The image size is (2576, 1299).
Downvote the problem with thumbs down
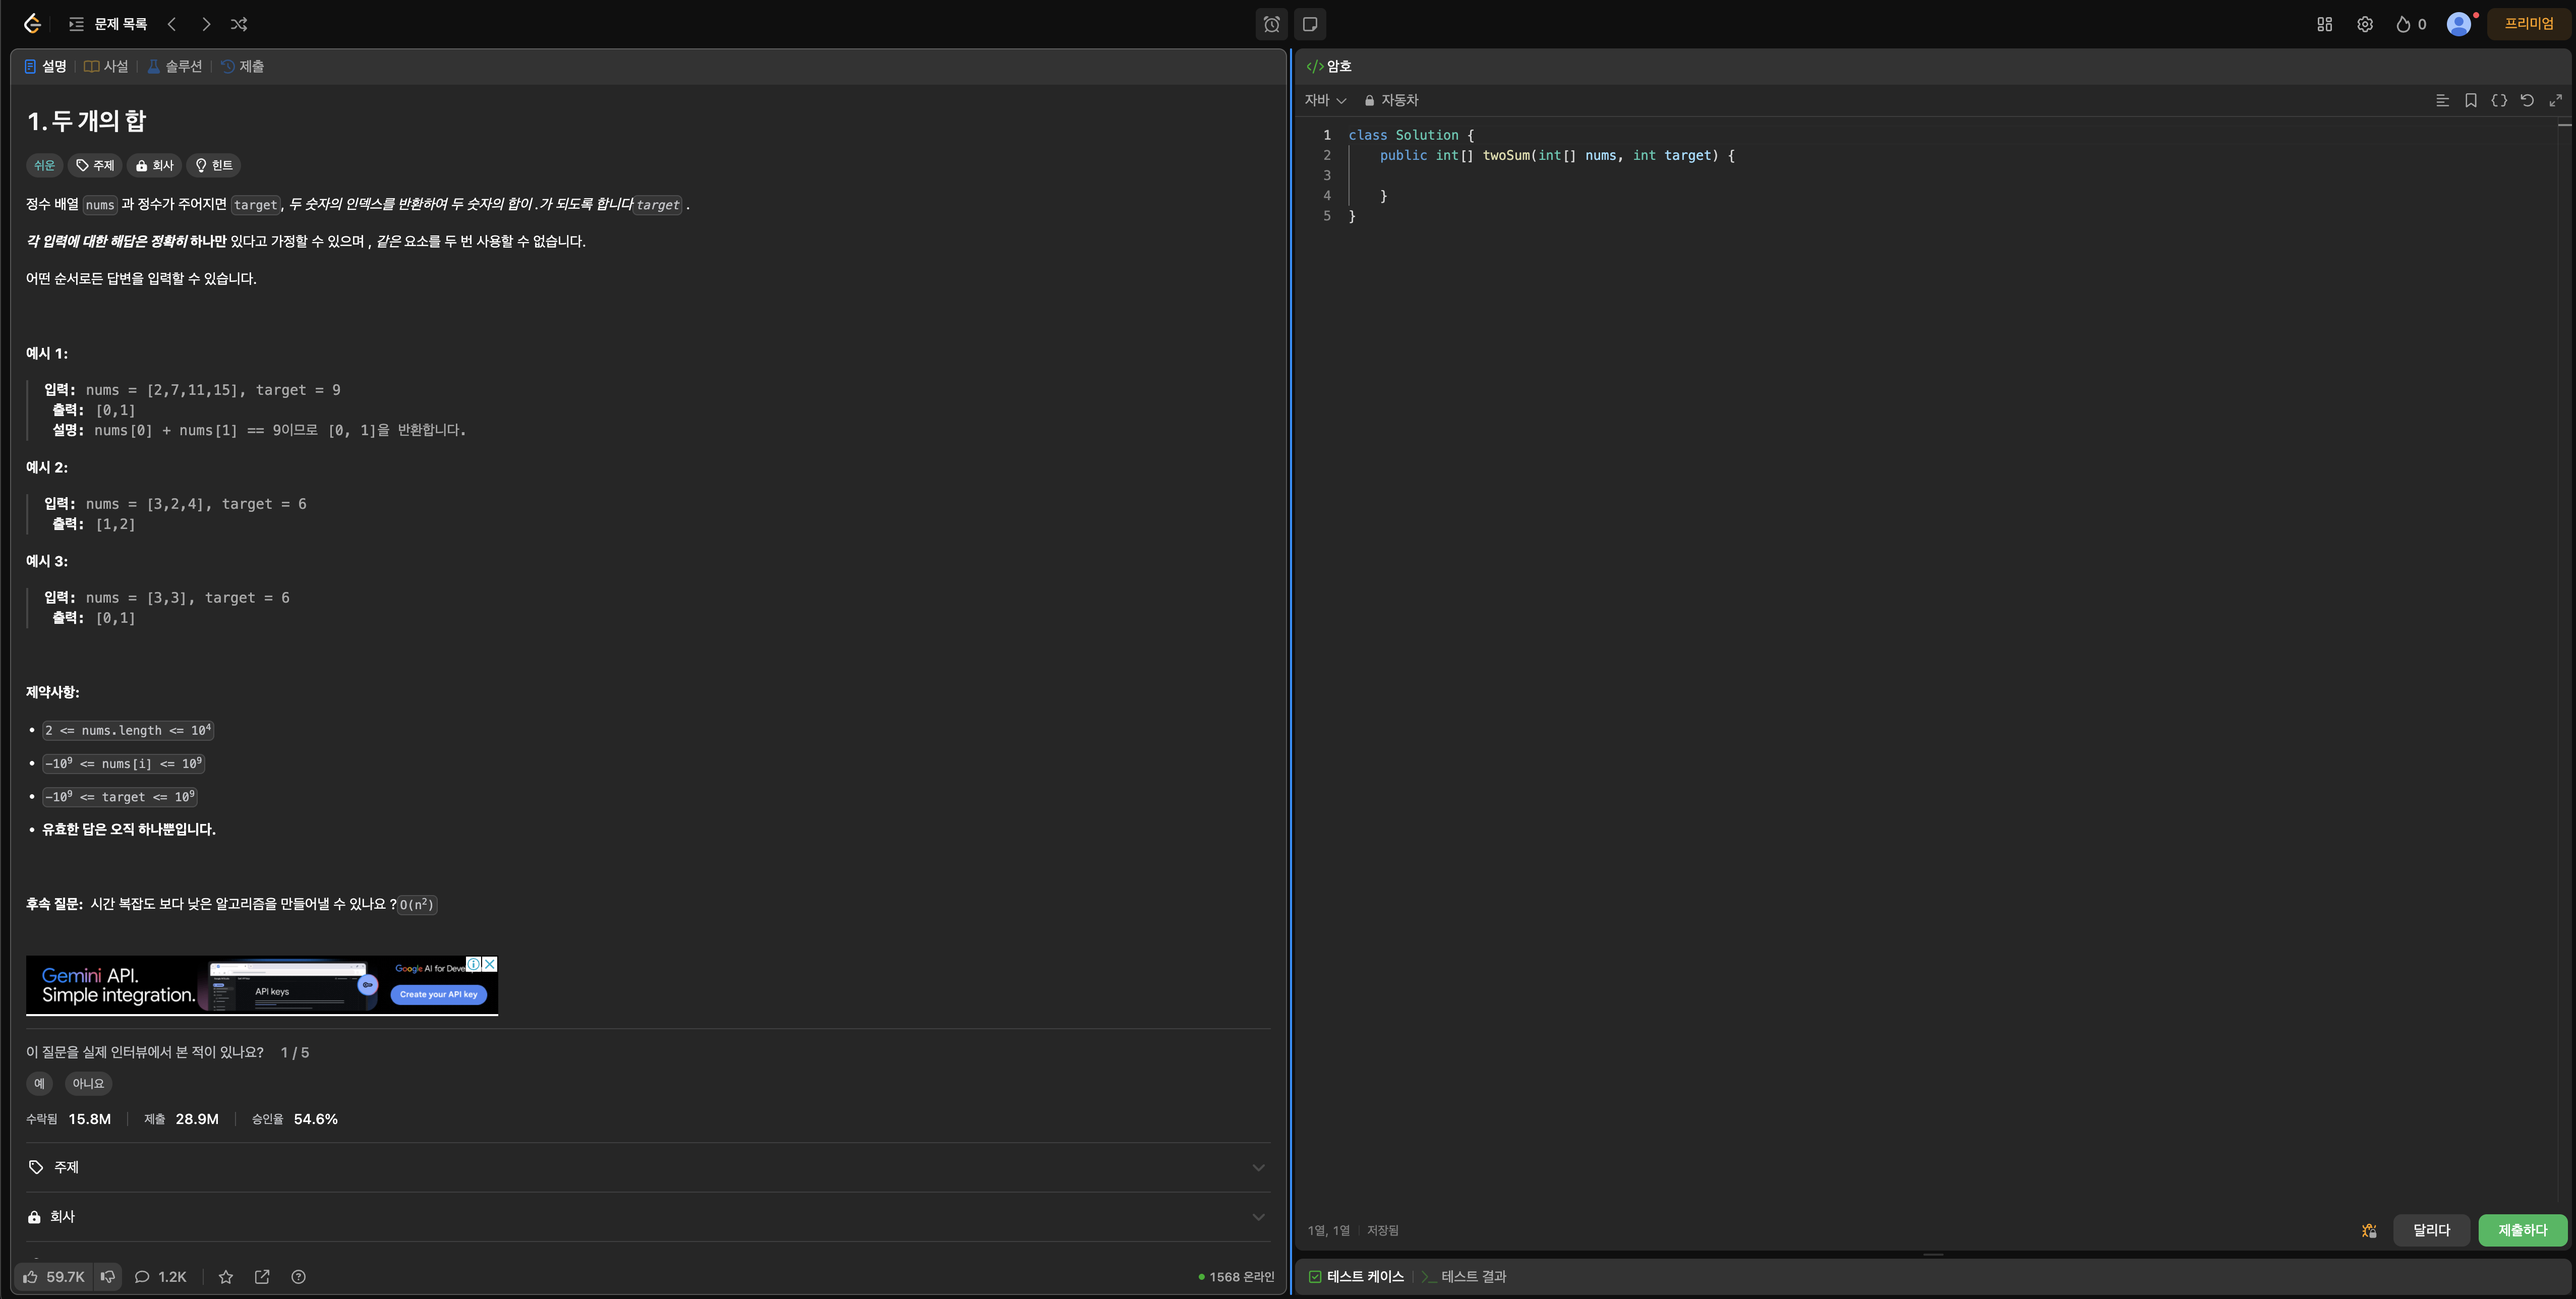coord(108,1277)
